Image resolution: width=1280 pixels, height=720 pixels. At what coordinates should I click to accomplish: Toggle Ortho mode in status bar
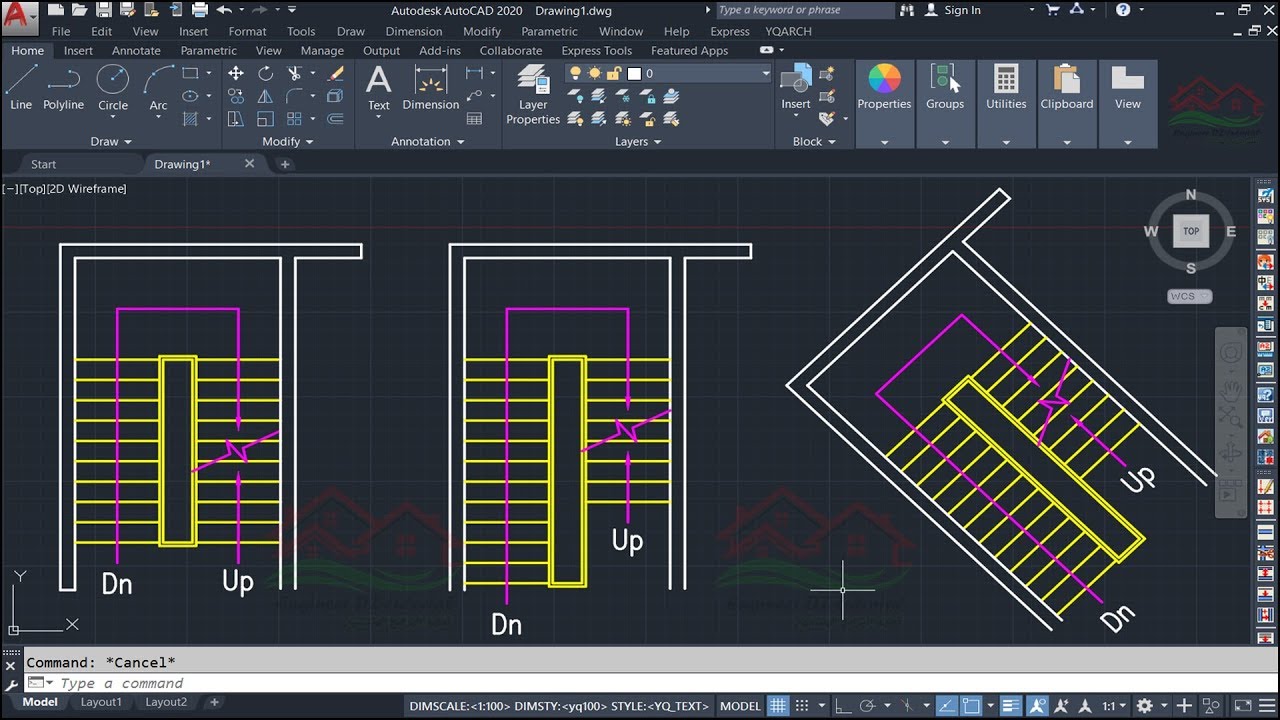tap(844, 705)
